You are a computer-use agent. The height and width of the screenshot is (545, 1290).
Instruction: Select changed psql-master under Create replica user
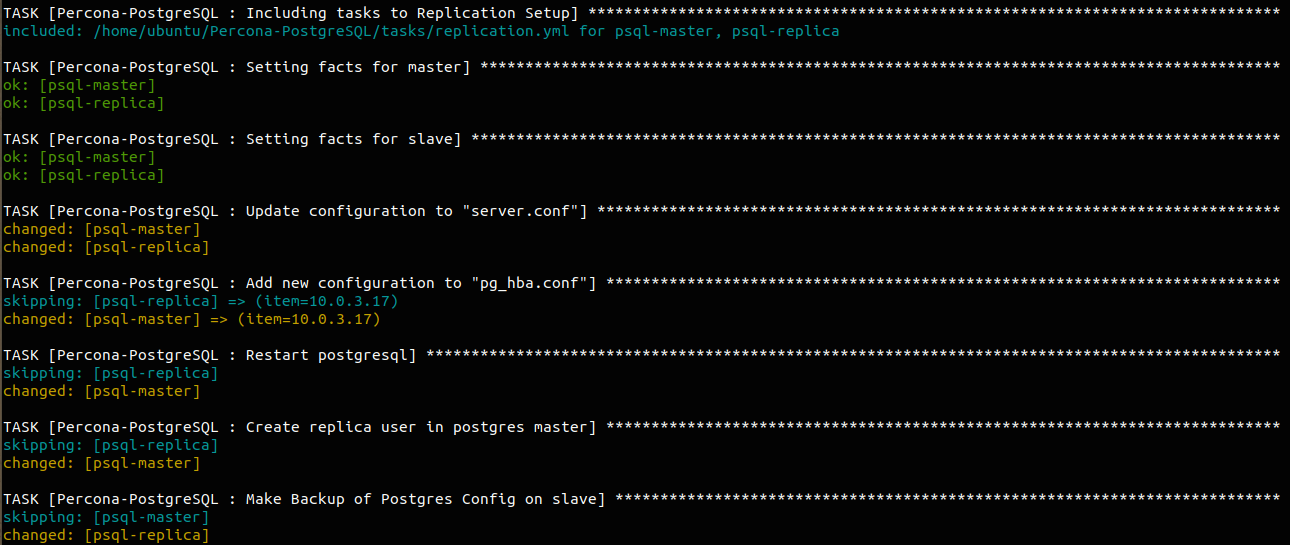point(102,463)
